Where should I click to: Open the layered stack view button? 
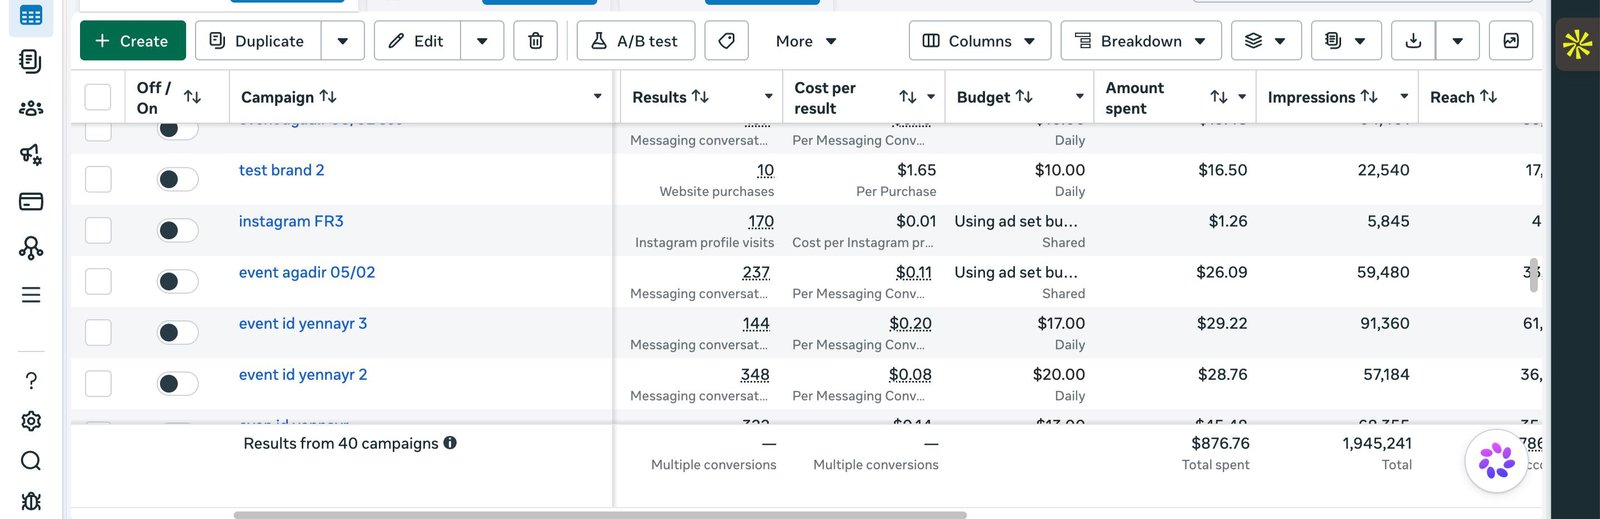[1266, 41]
